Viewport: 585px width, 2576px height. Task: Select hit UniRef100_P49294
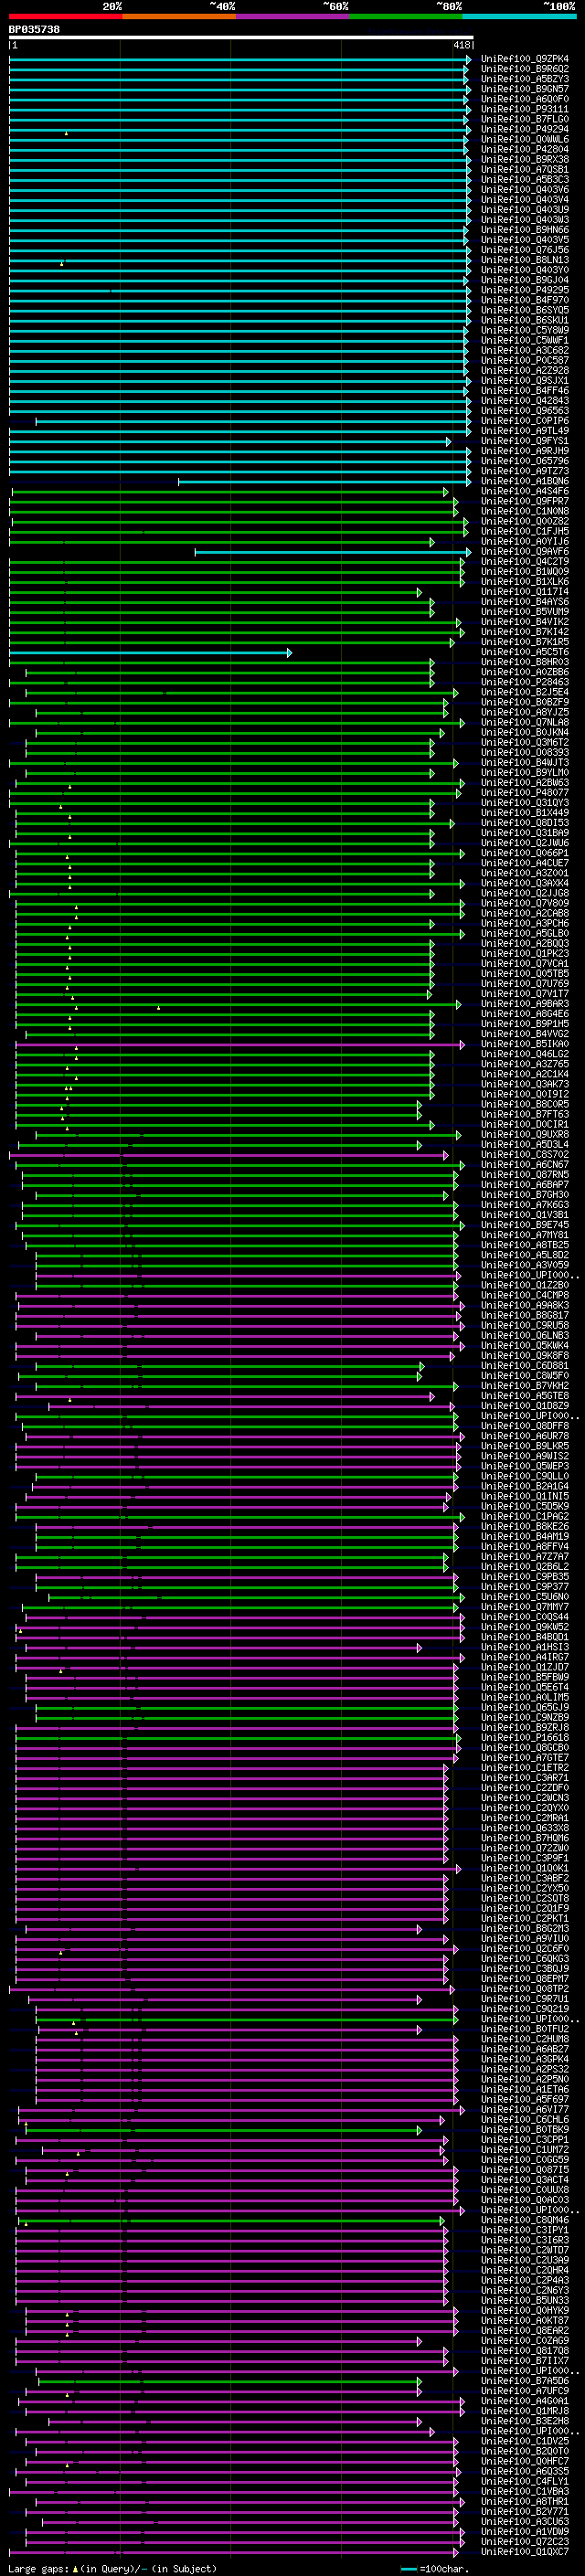[x=525, y=129]
